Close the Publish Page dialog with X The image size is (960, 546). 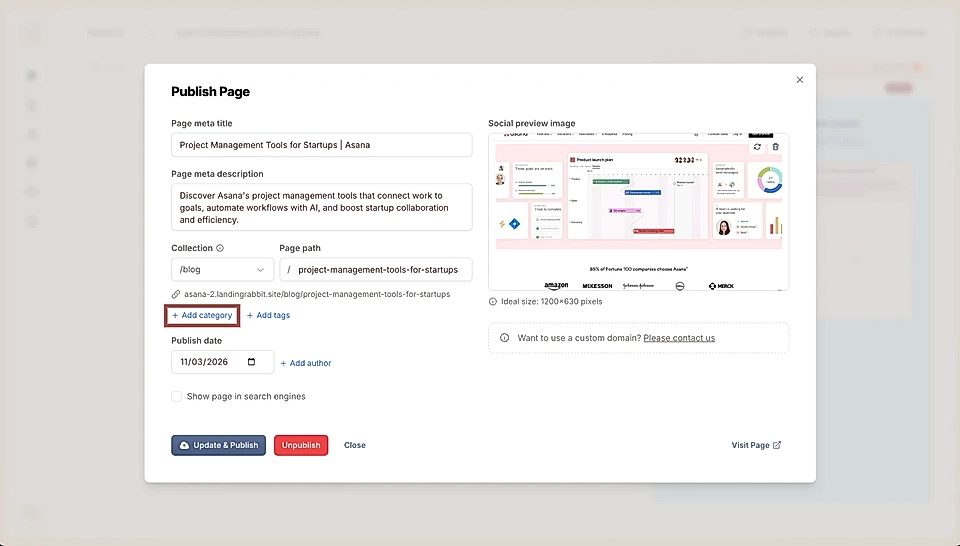(800, 80)
